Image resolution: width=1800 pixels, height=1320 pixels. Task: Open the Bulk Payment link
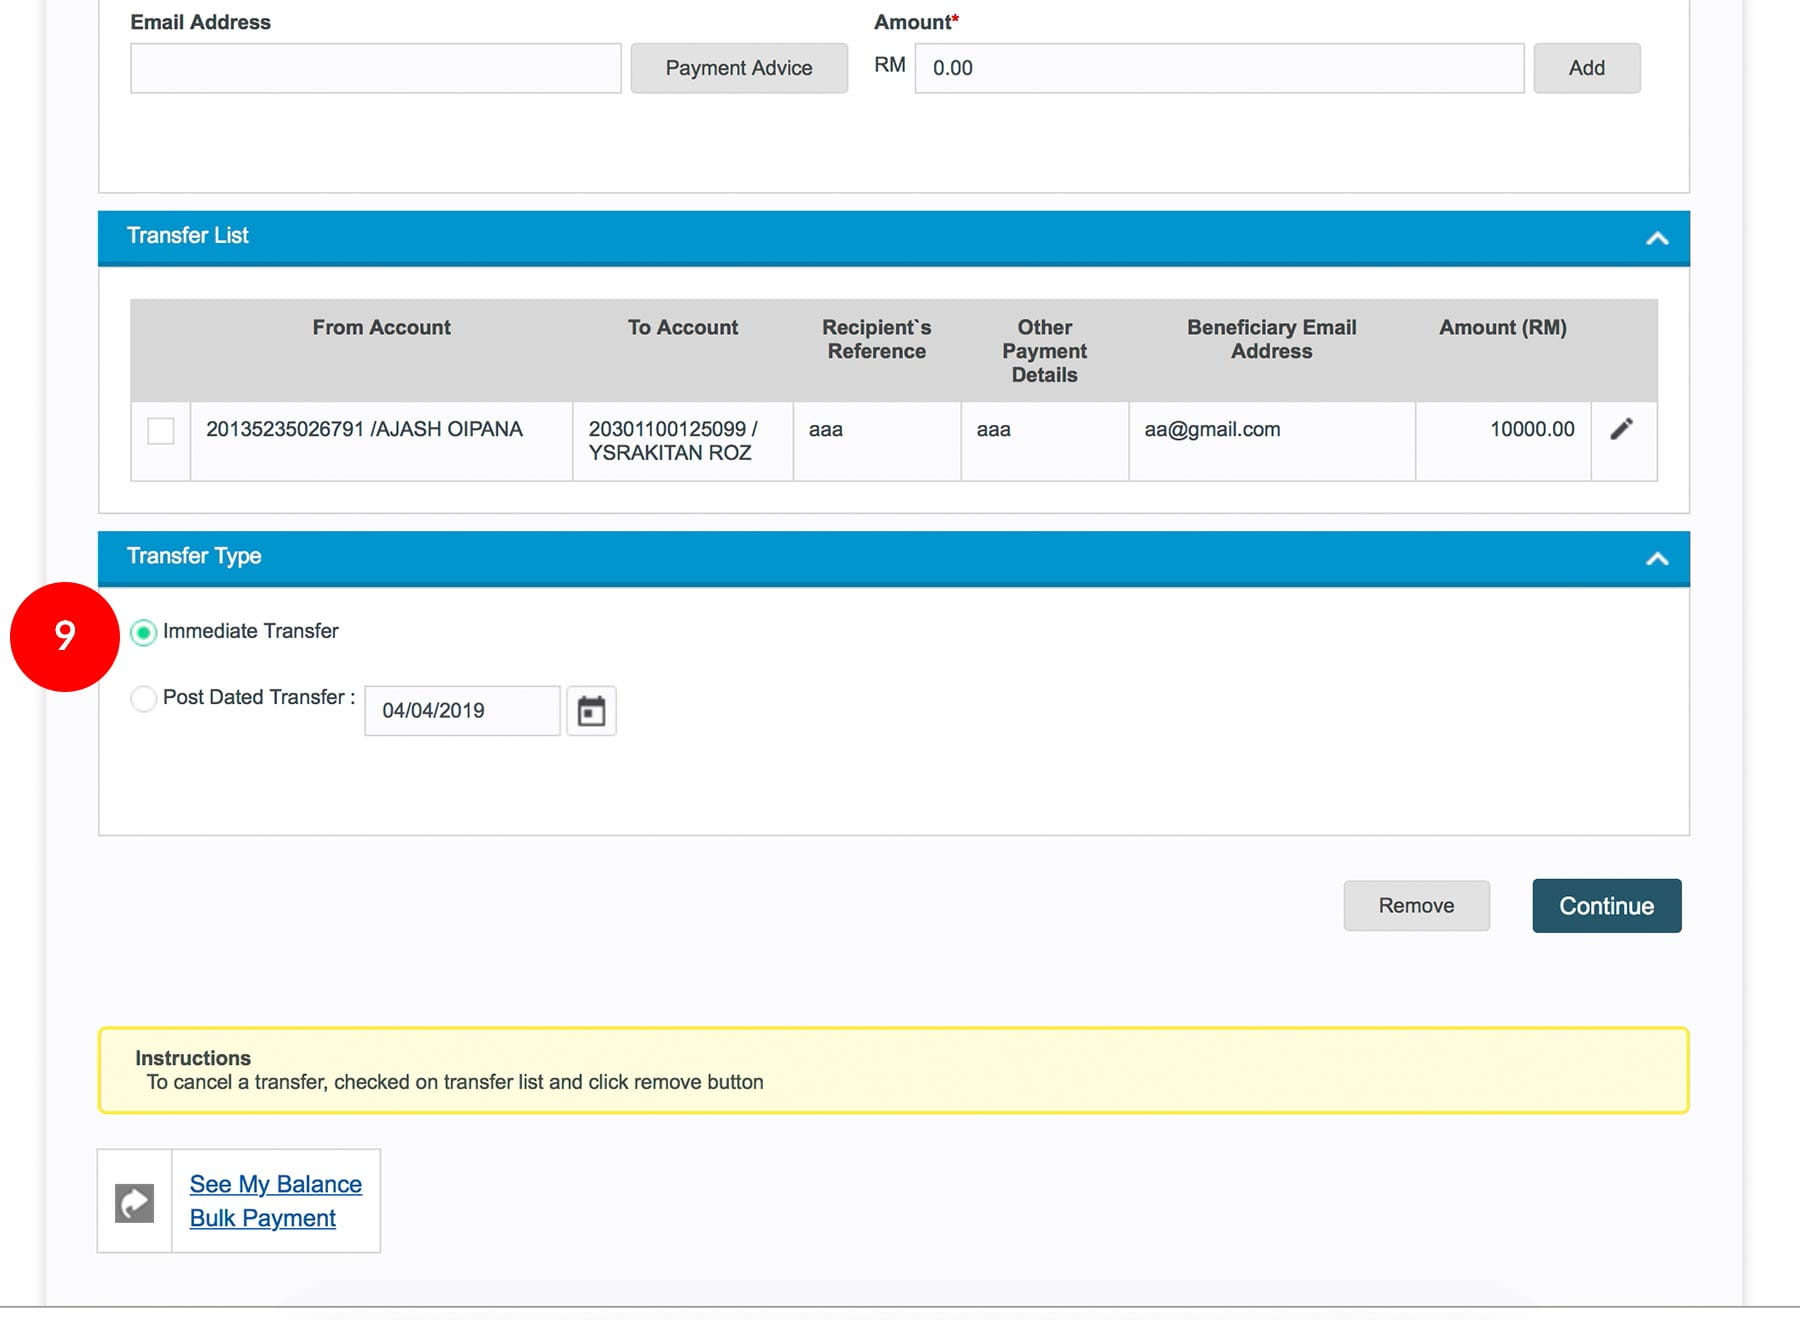(263, 1218)
